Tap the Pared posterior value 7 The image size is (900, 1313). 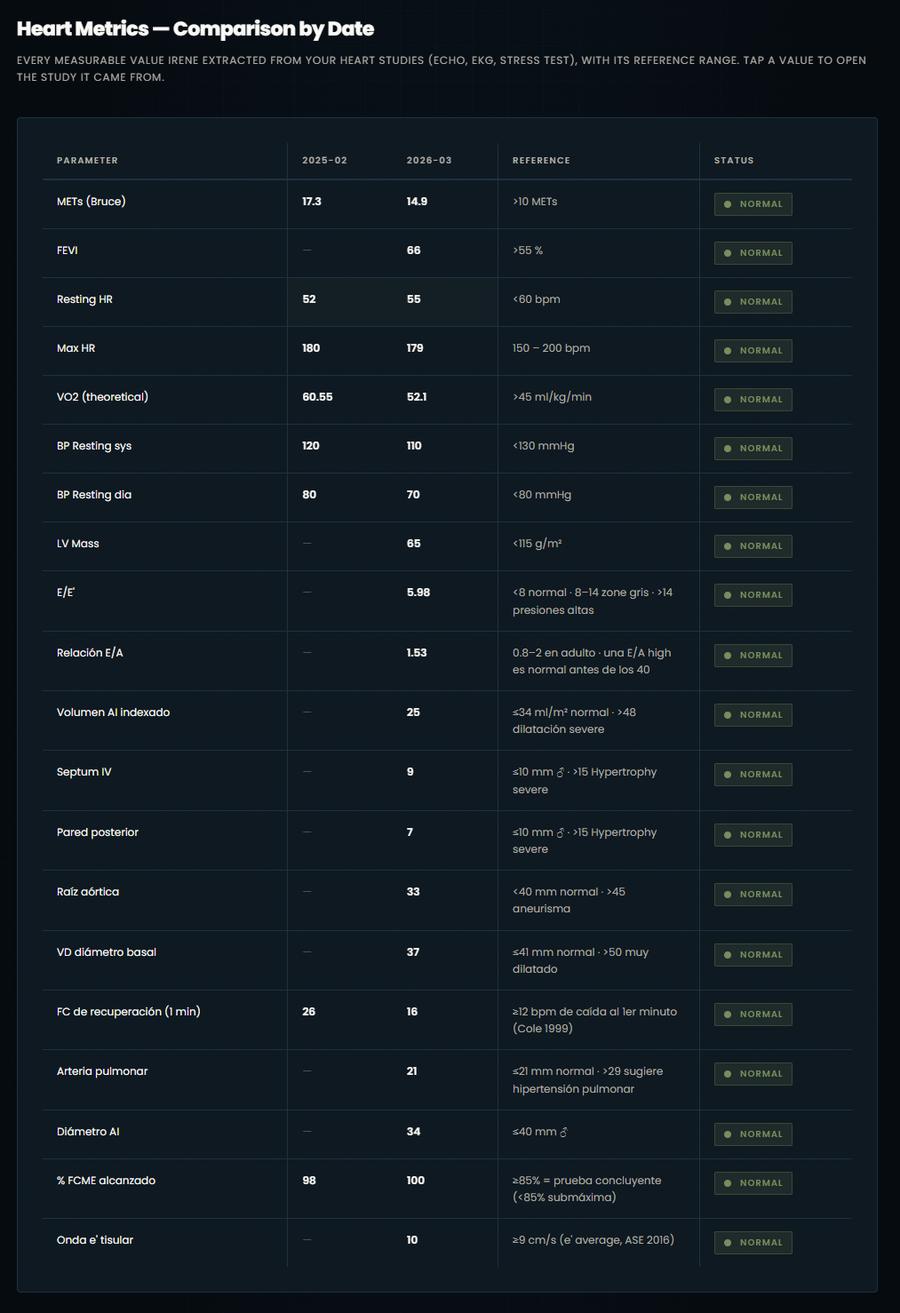click(x=410, y=833)
